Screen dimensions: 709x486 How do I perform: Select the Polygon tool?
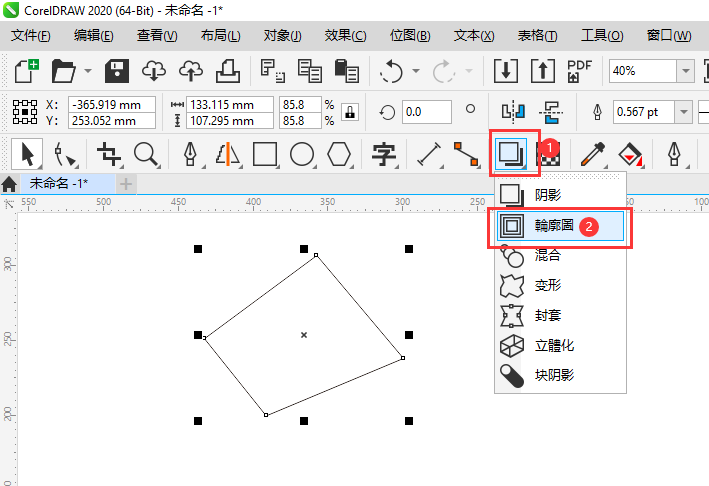(x=339, y=155)
